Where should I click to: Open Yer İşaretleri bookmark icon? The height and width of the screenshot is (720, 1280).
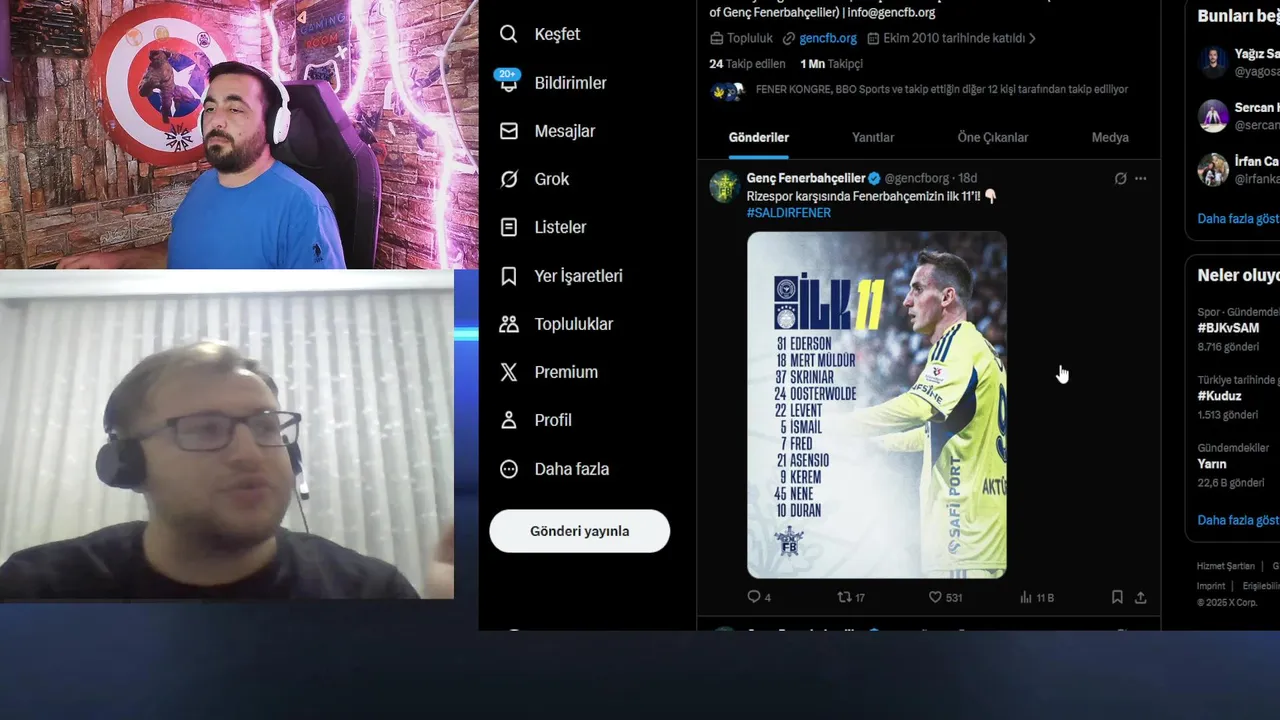pyautogui.click(x=509, y=276)
